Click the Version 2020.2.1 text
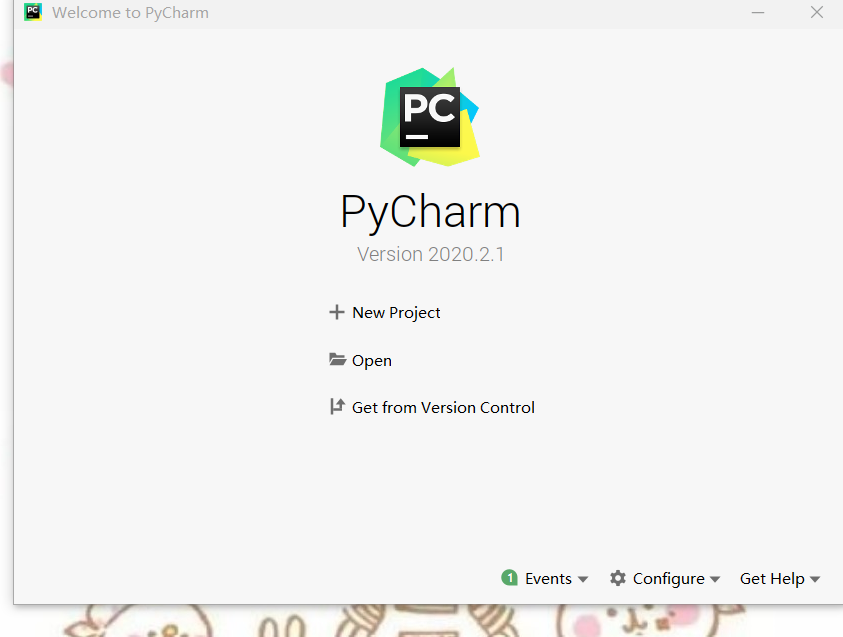The width and height of the screenshot is (843, 637). tap(431, 254)
